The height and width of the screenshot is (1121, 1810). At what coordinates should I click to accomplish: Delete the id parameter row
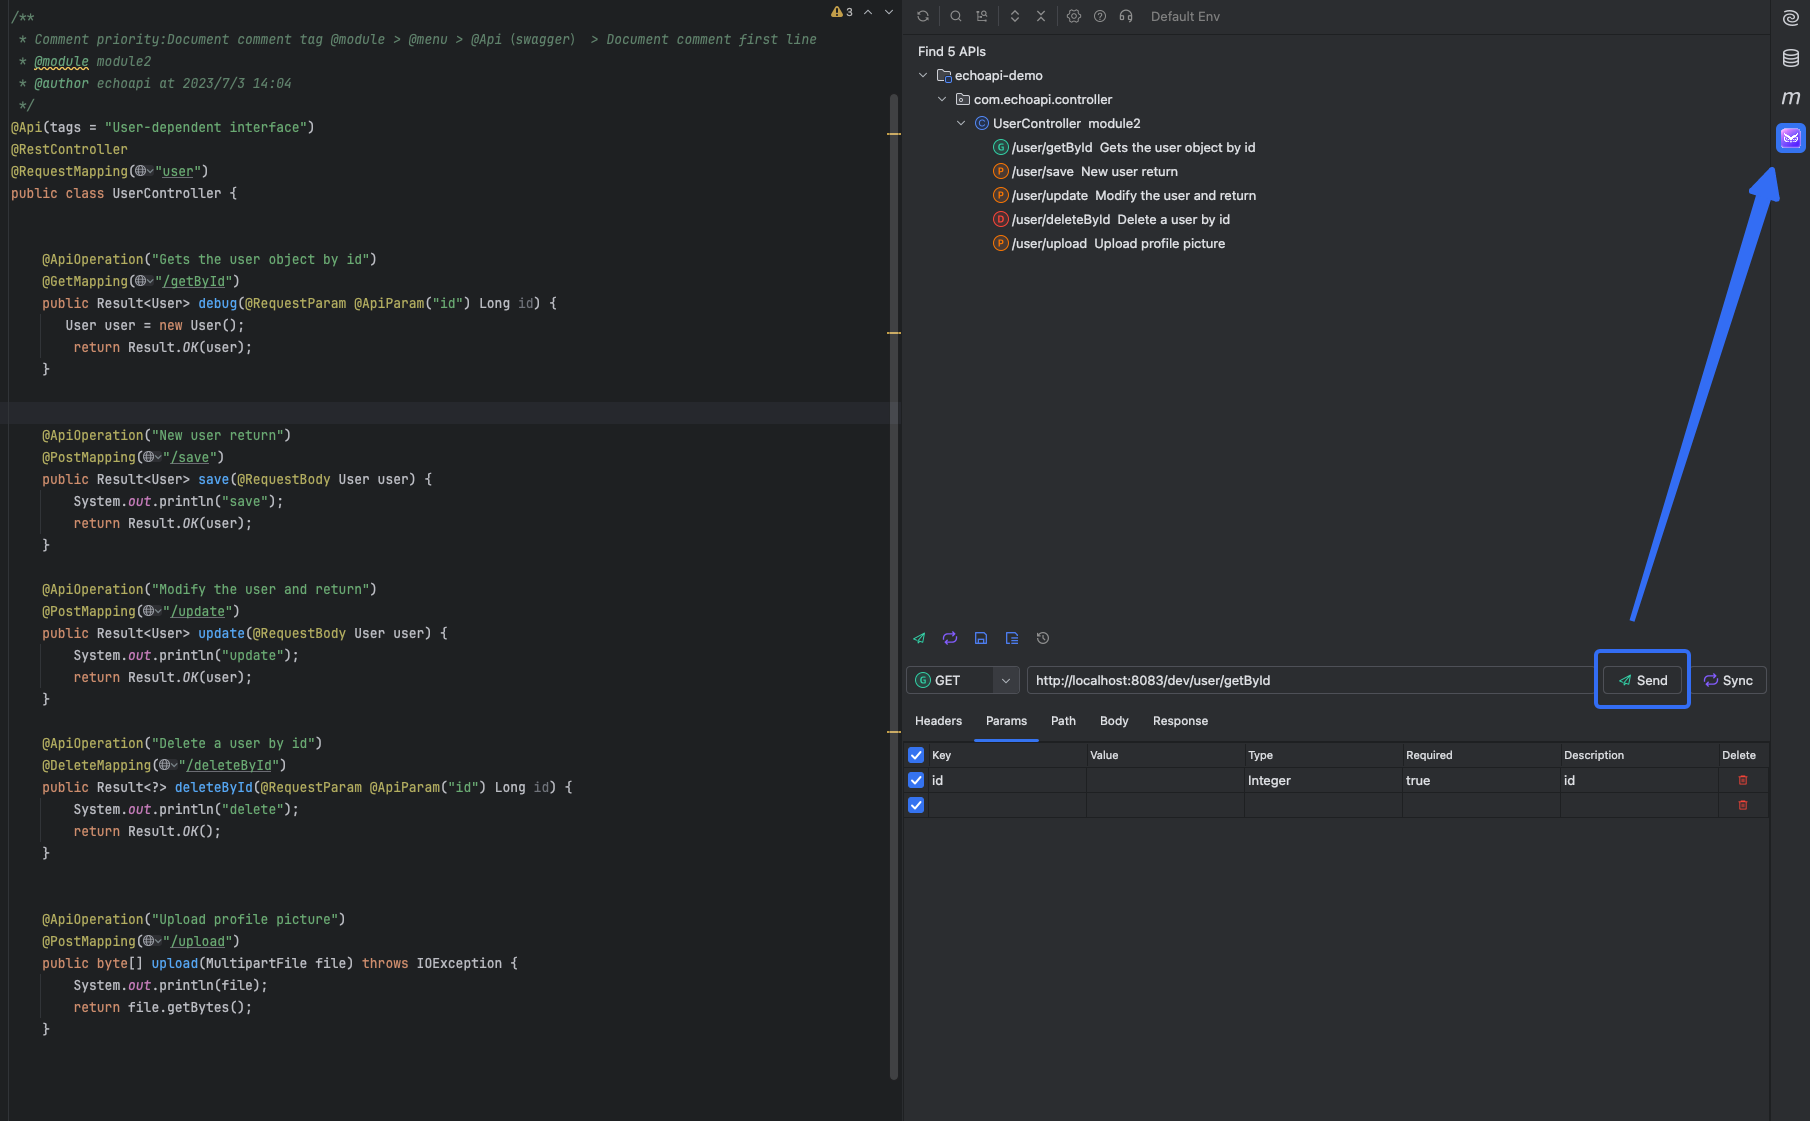point(1743,780)
